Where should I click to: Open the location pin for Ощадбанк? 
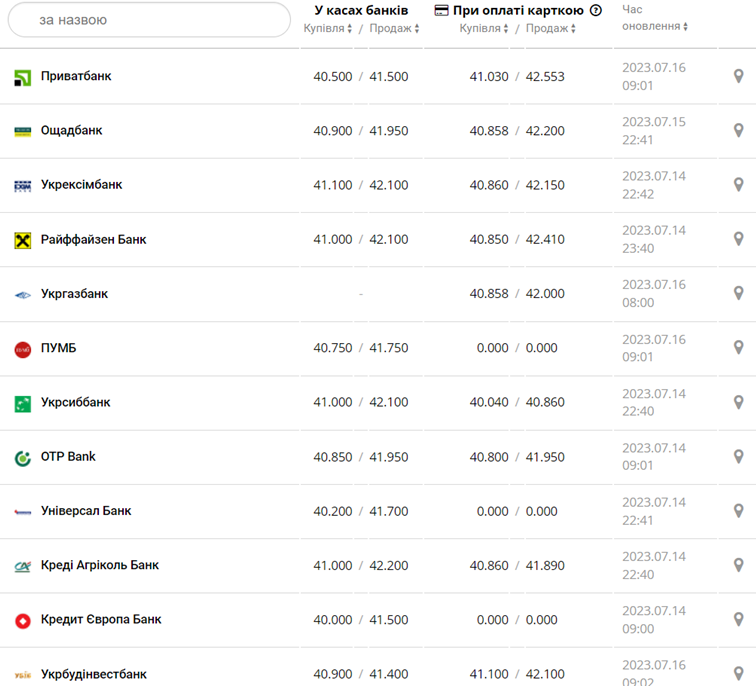(x=738, y=131)
